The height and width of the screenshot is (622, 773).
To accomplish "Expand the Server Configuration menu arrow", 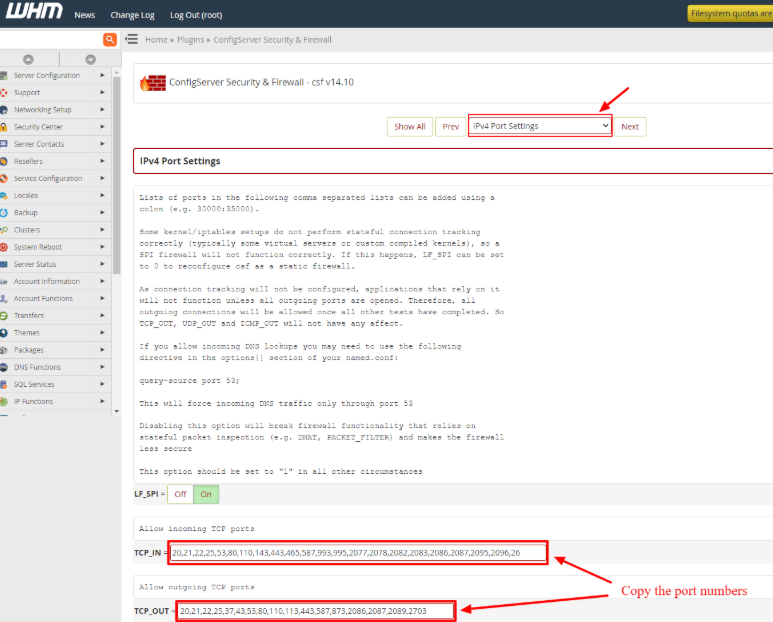I will tap(103, 75).
